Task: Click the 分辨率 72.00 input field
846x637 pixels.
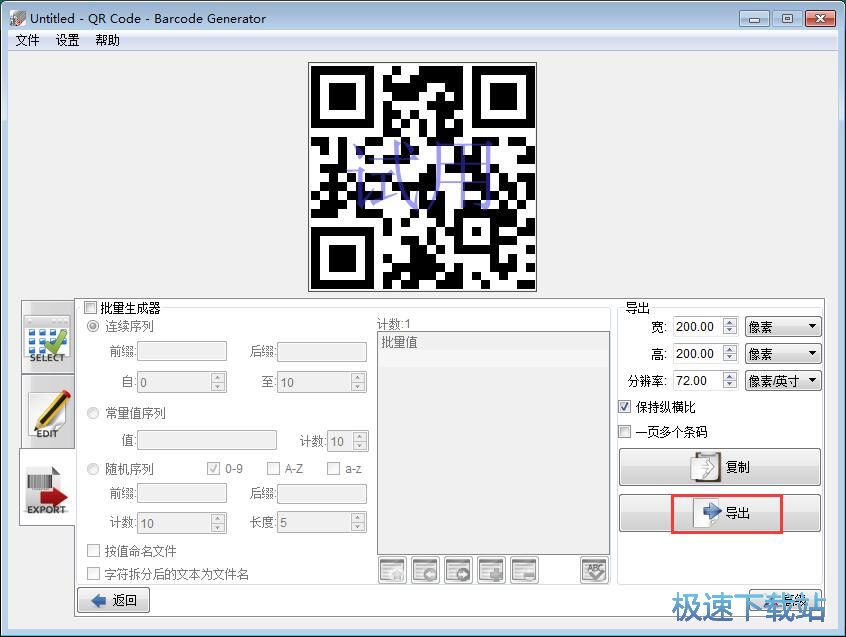Action: pos(698,380)
